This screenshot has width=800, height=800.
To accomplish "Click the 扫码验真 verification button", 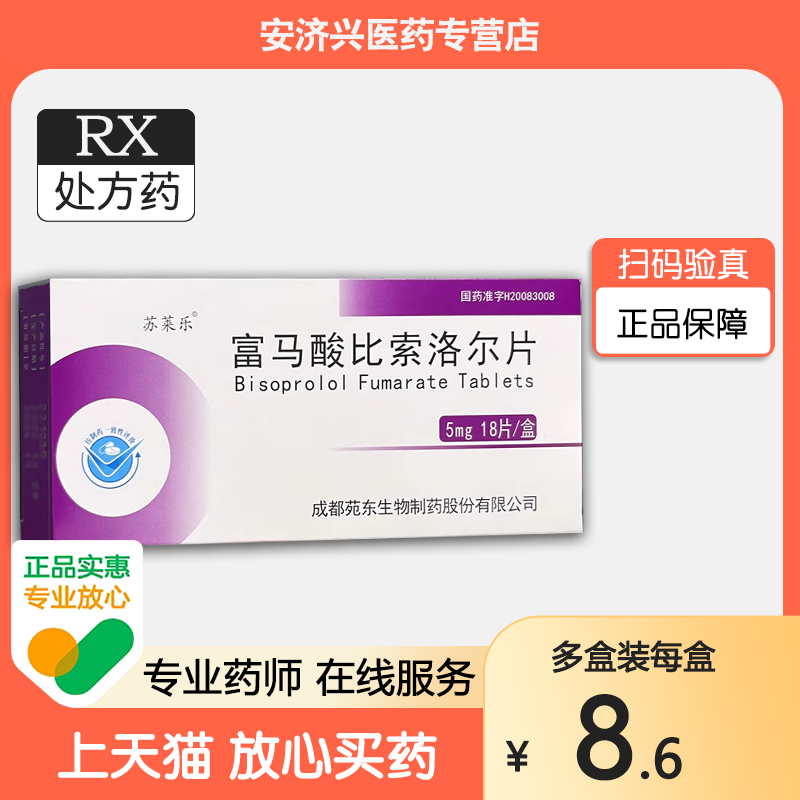I will (683, 264).
